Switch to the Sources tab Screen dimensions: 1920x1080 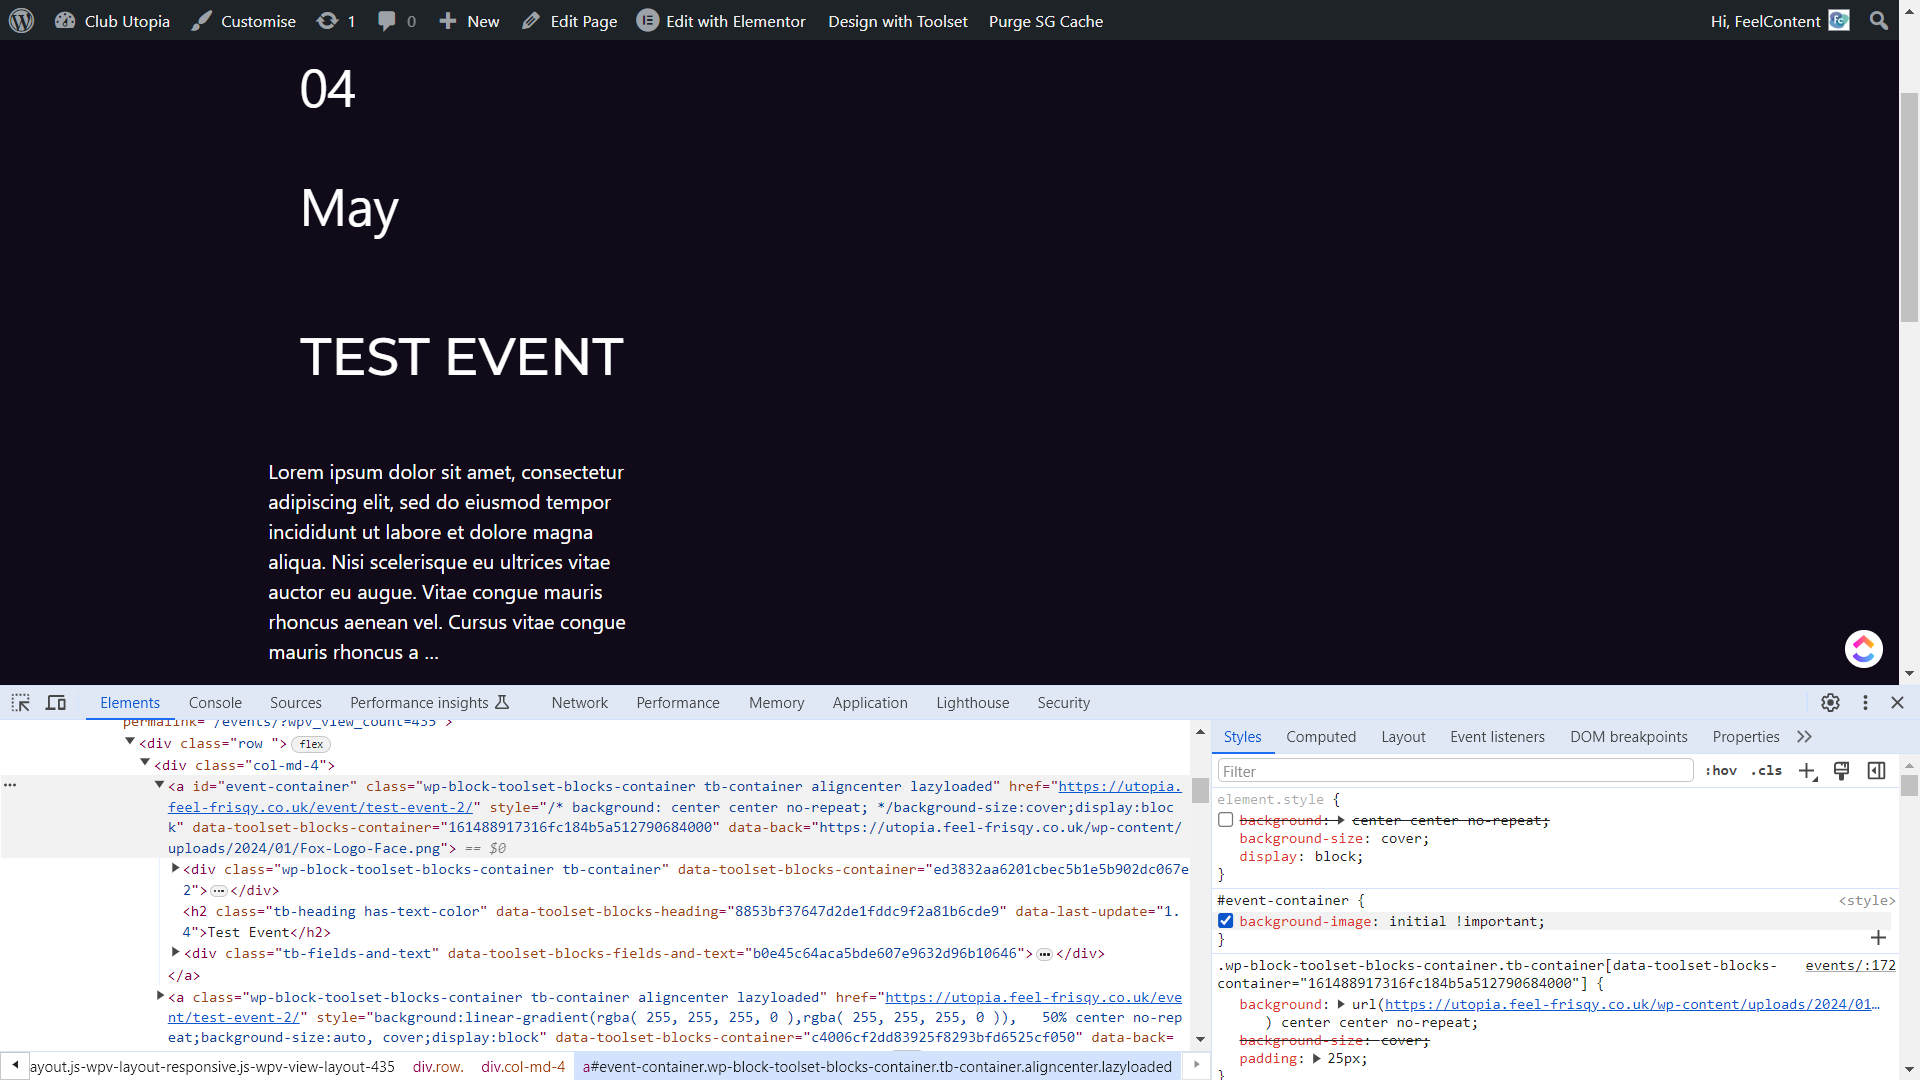pyautogui.click(x=296, y=703)
